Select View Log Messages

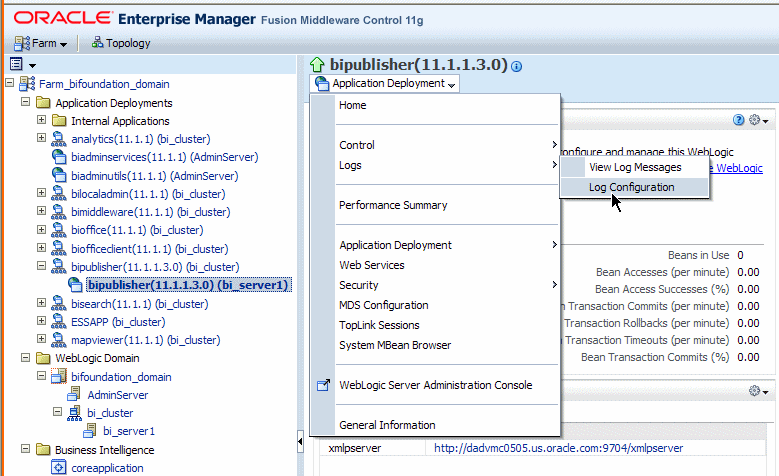pyautogui.click(x=634, y=167)
